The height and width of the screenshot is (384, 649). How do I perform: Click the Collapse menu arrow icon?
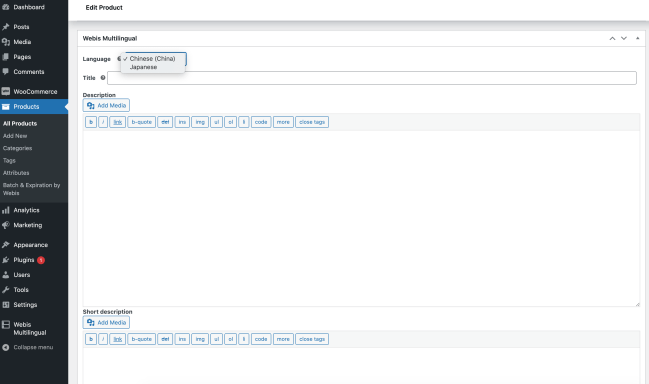(x=6, y=348)
